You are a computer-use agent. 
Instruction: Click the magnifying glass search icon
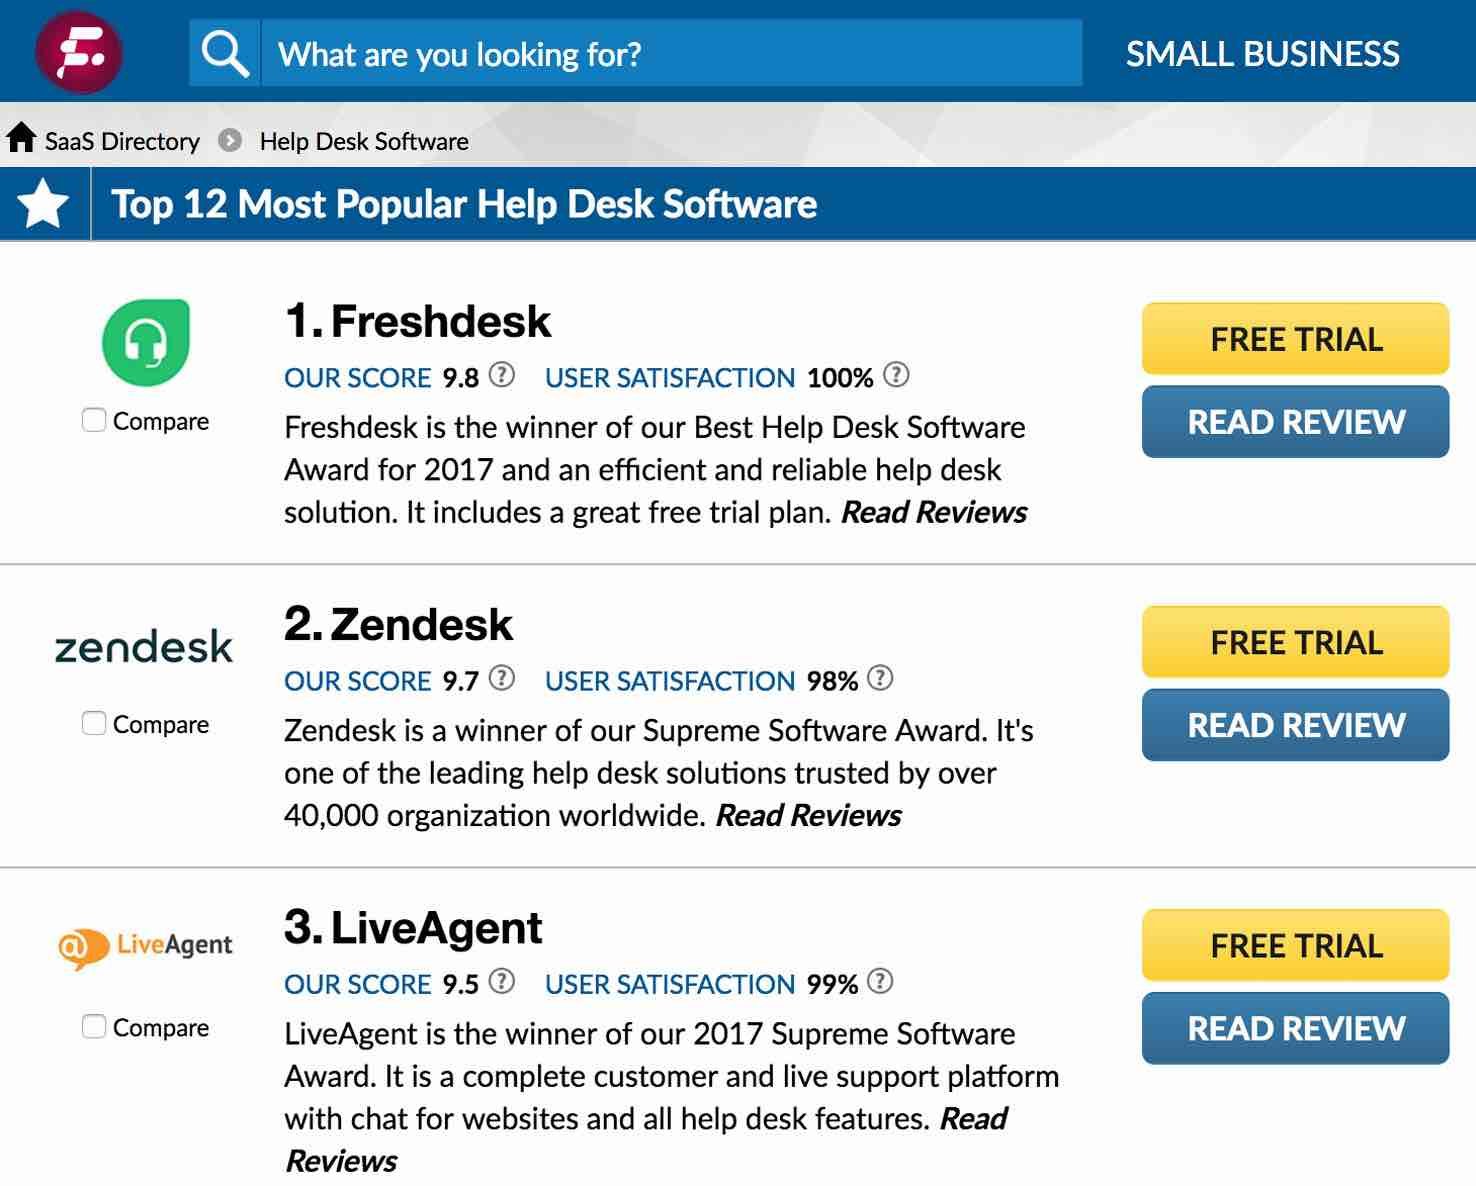click(225, 53)
